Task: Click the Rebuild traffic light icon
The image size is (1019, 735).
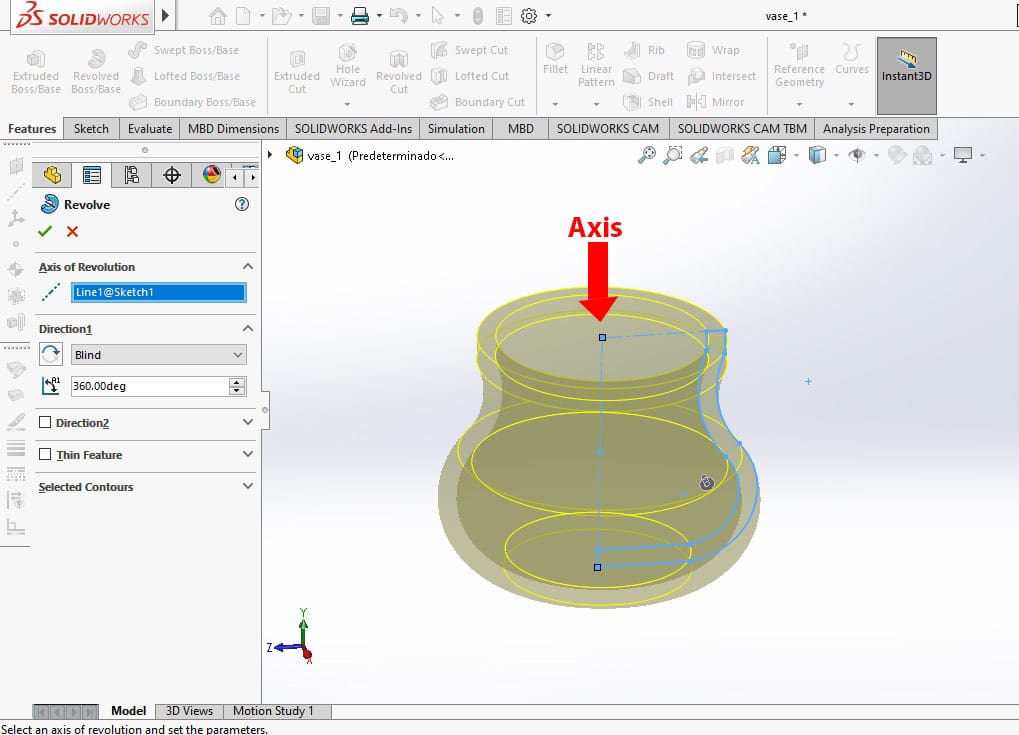Action: 478,16
